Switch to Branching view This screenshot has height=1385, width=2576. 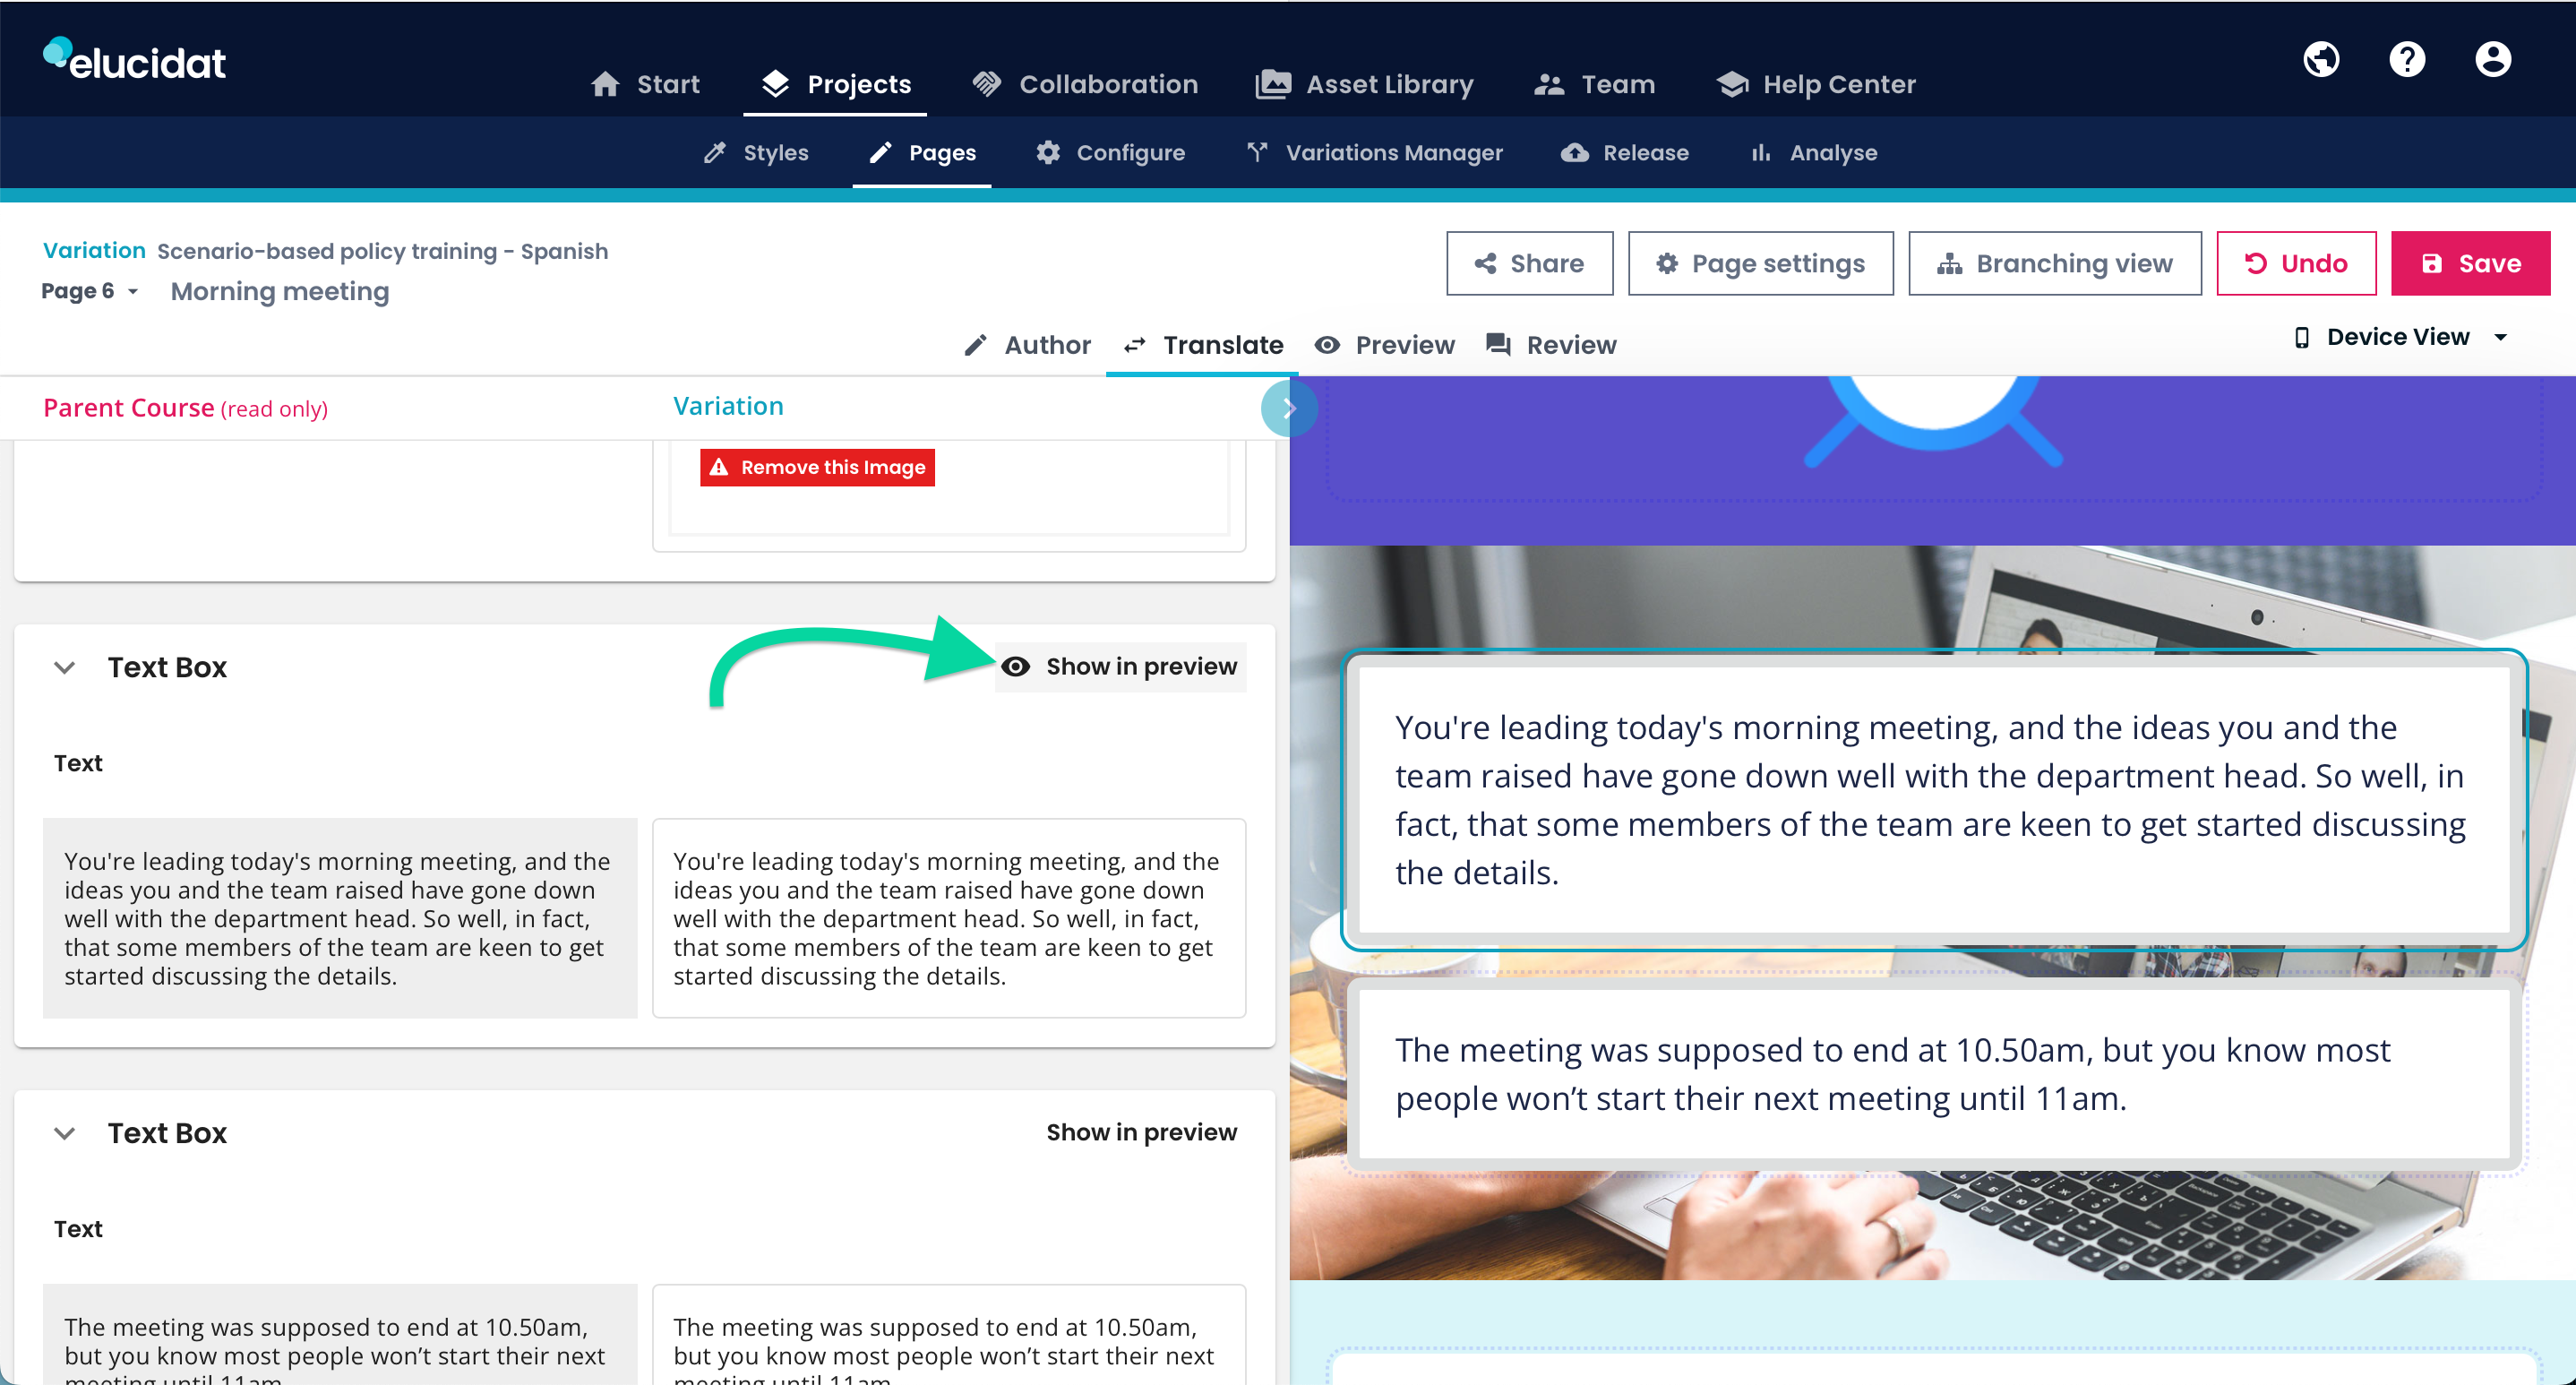(2054, 263)
